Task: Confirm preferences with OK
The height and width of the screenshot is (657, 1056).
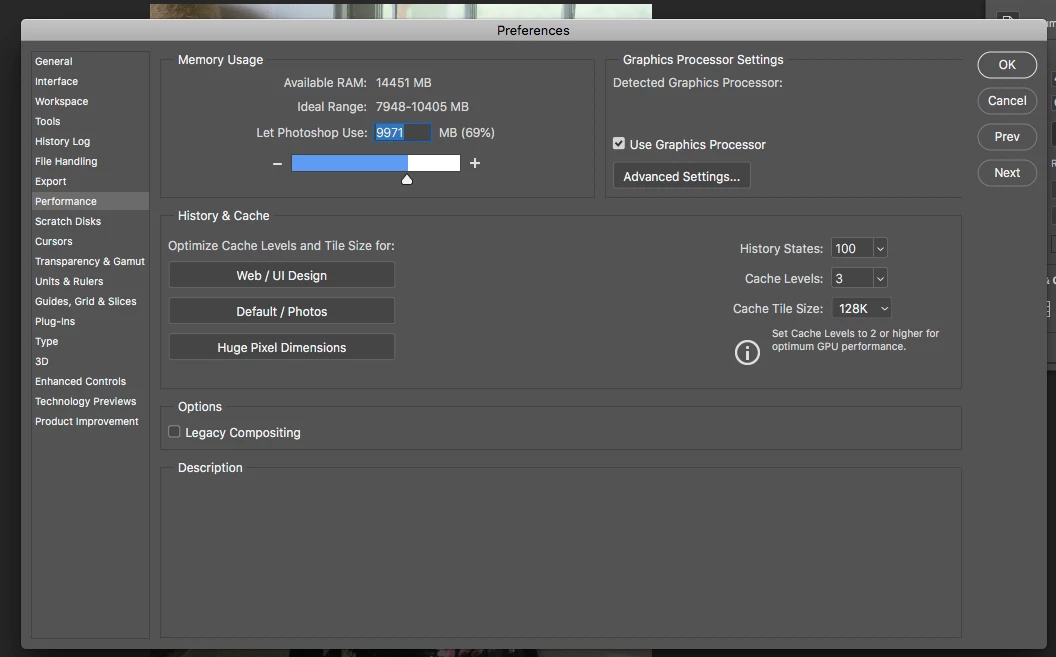Action: tap(1007, 65)
